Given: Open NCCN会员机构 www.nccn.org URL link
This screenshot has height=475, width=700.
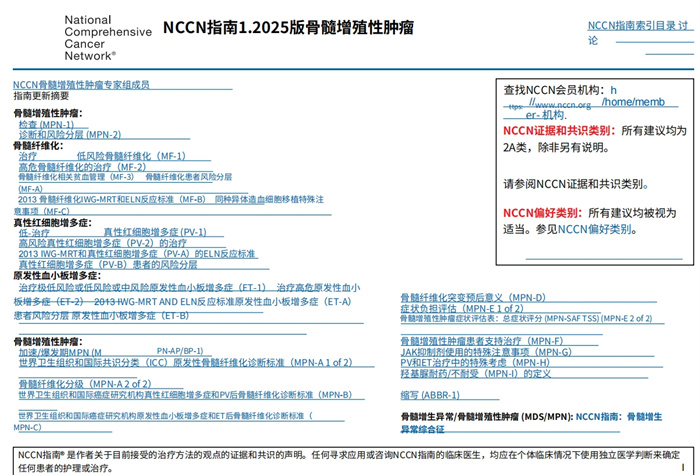Looking at the screenshot, I should pos(584,103).
